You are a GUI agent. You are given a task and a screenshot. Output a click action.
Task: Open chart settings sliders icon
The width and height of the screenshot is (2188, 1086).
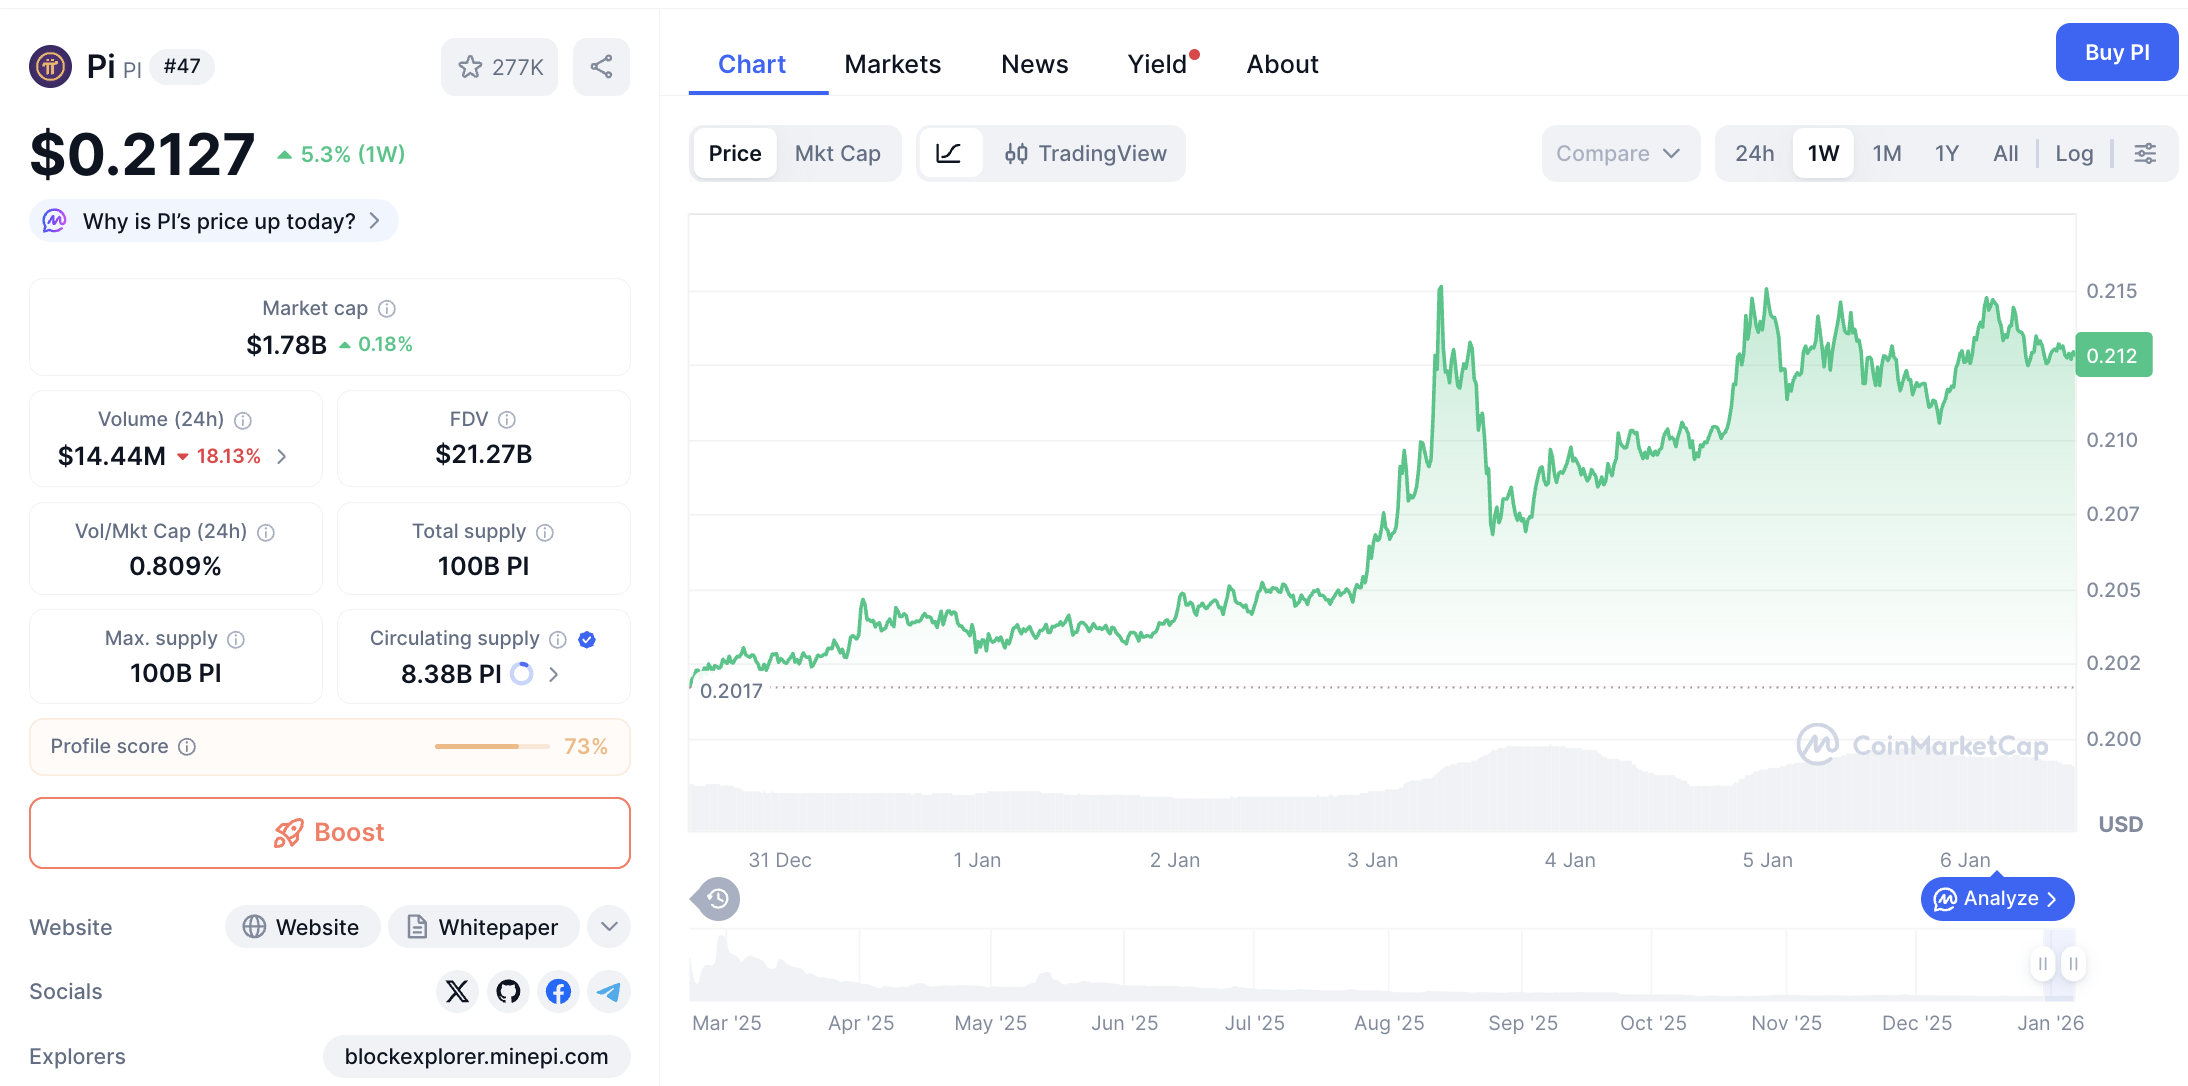tap(2146, 153)
